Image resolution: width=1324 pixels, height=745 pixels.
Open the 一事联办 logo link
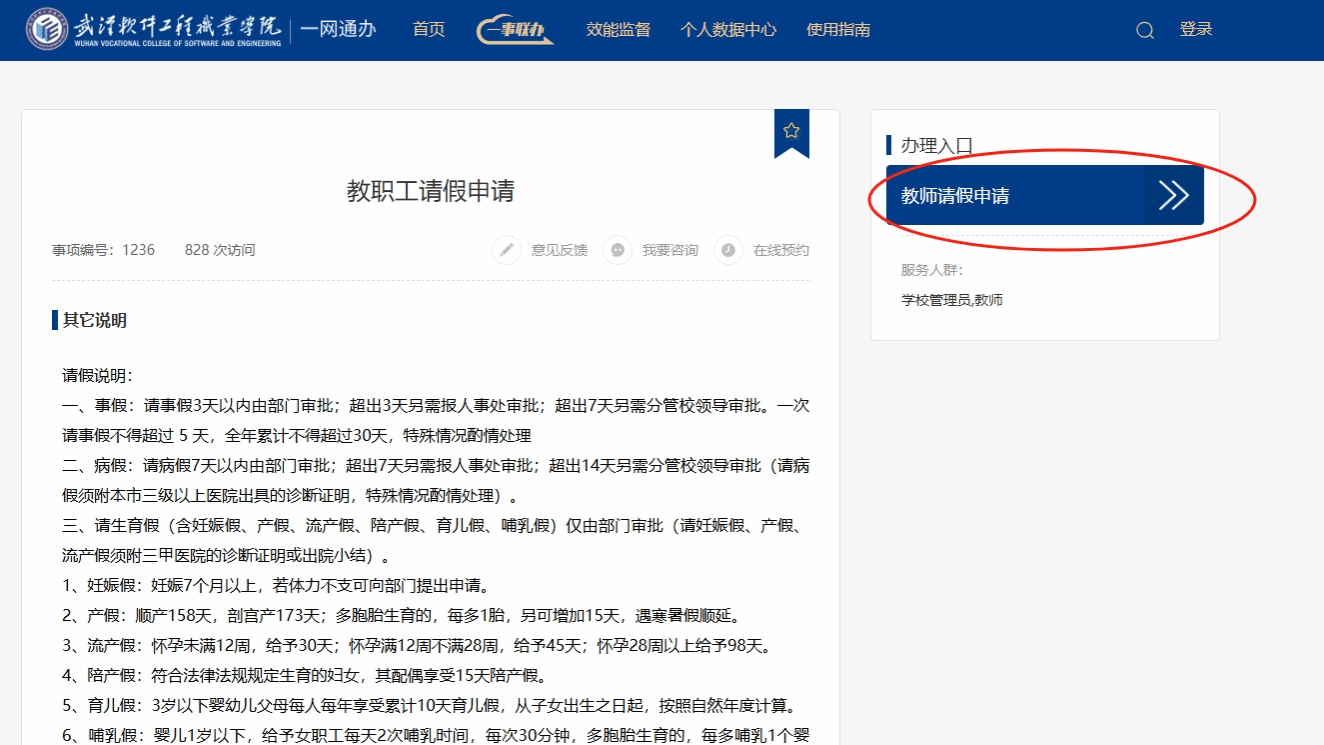click(x=515, y=30)
